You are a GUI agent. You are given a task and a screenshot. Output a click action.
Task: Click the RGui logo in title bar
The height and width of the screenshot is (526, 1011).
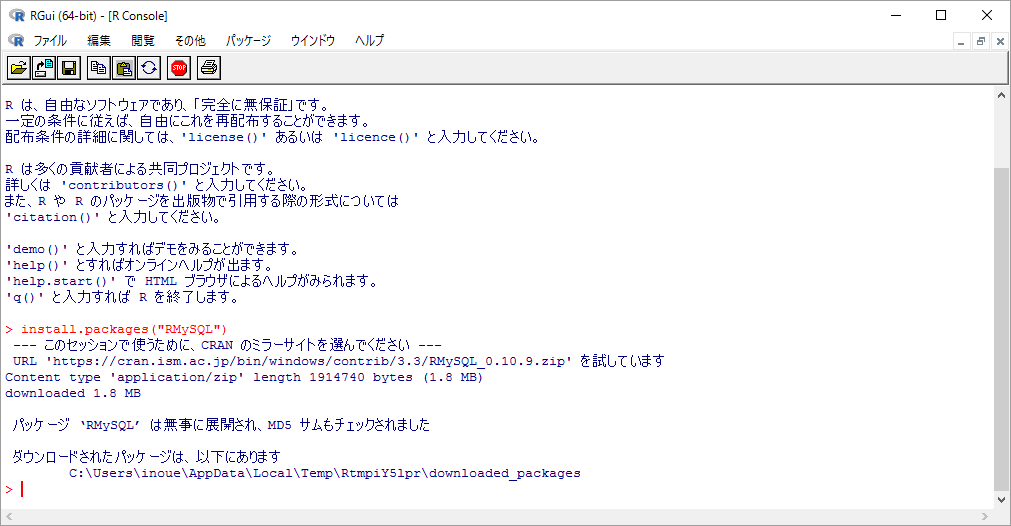click(x=17, y=15)
